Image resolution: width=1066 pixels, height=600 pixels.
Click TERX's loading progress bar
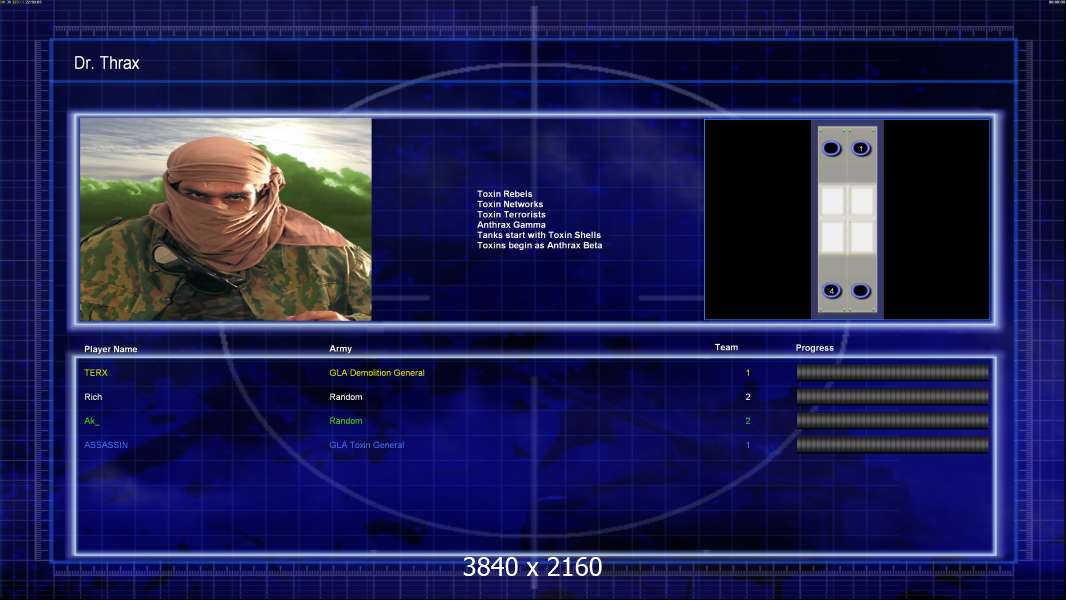(x=893, y=372)
